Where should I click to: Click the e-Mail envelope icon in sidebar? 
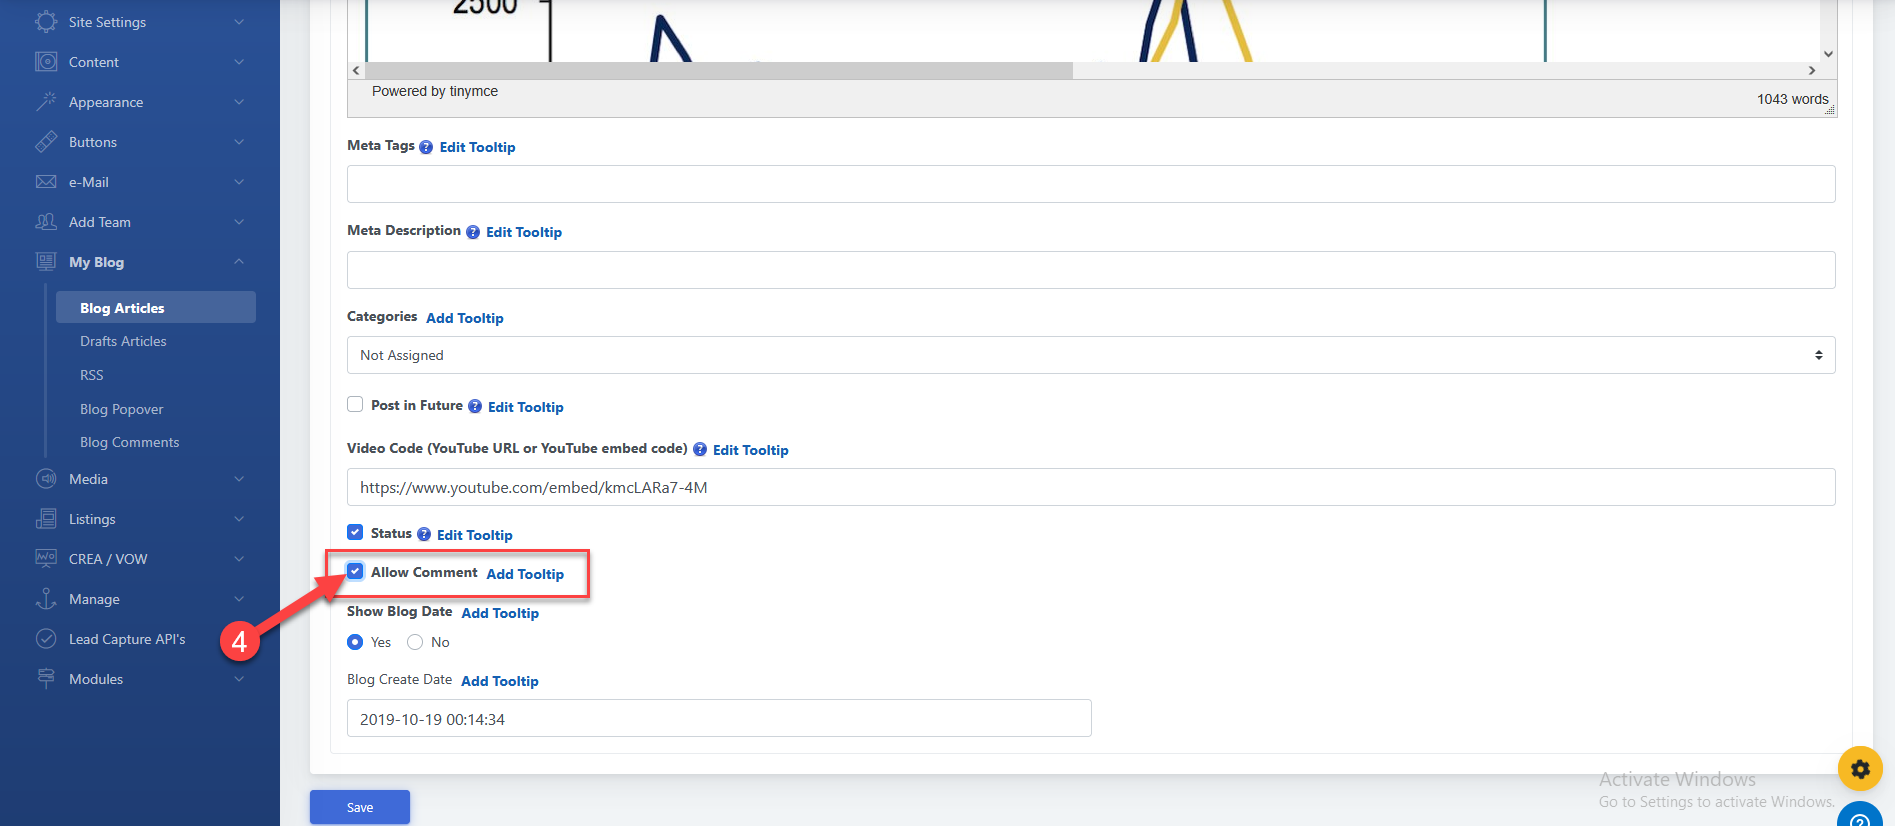pyautogui.click(x=46, y=182)
